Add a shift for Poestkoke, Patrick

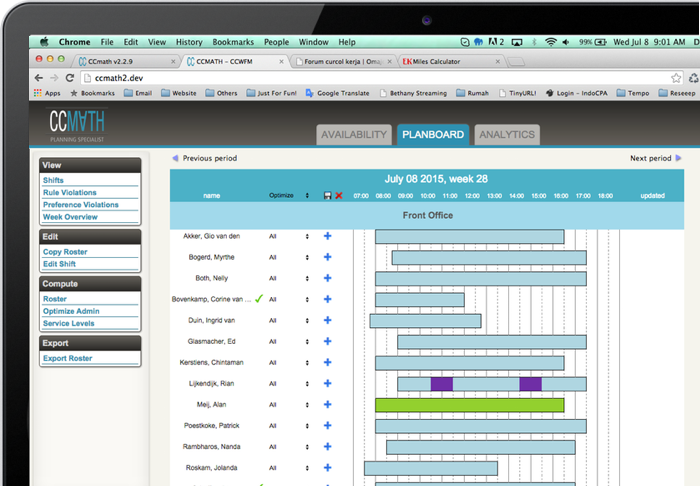[x=327, y=425]
